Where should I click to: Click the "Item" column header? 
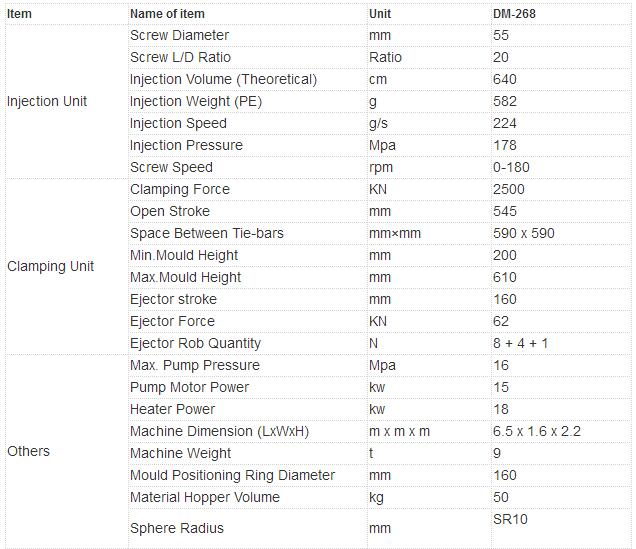click(19, 14)
